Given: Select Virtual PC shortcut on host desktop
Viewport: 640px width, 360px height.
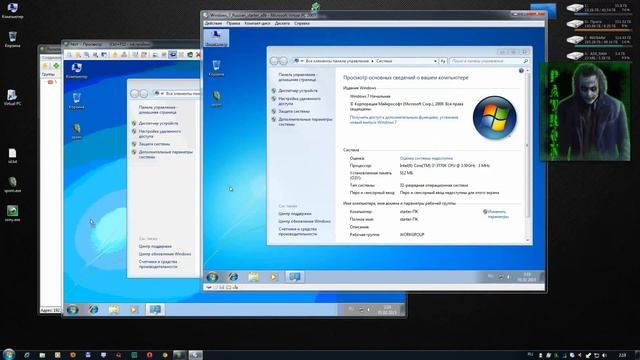Looking at the screenshot, I should pyautogui.click(x=12, y=98).
